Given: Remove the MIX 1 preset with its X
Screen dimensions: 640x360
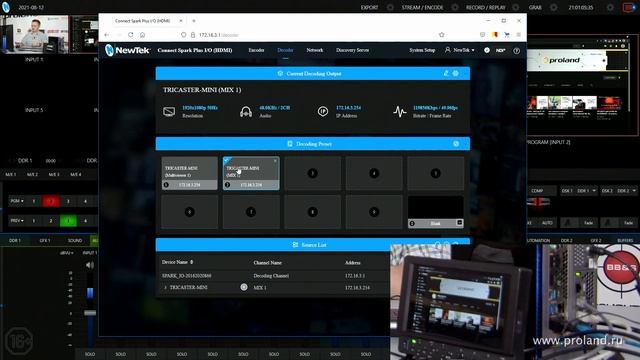Looking at the screenshot, I should pyautogui.click(x=275, y=161).
